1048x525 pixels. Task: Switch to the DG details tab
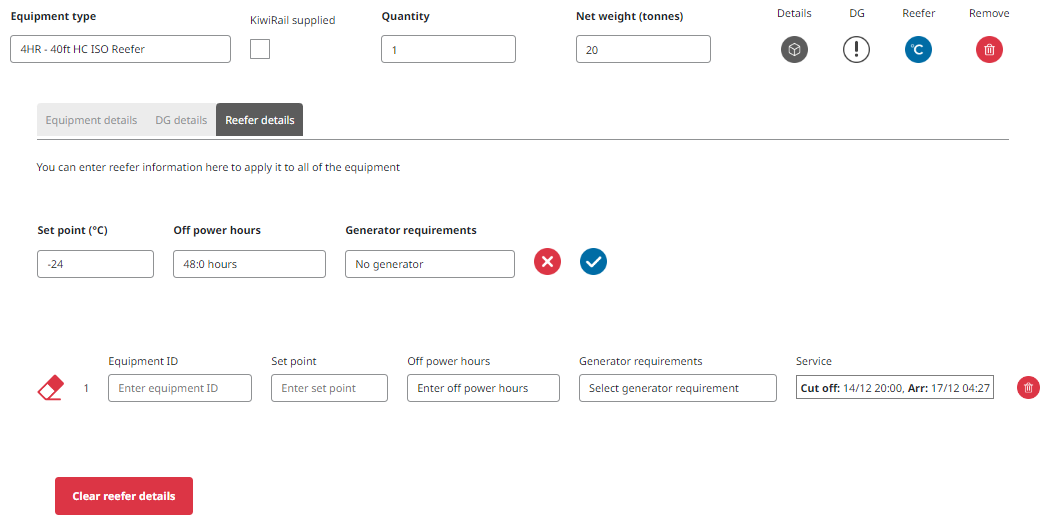click(x=181, y=120)
